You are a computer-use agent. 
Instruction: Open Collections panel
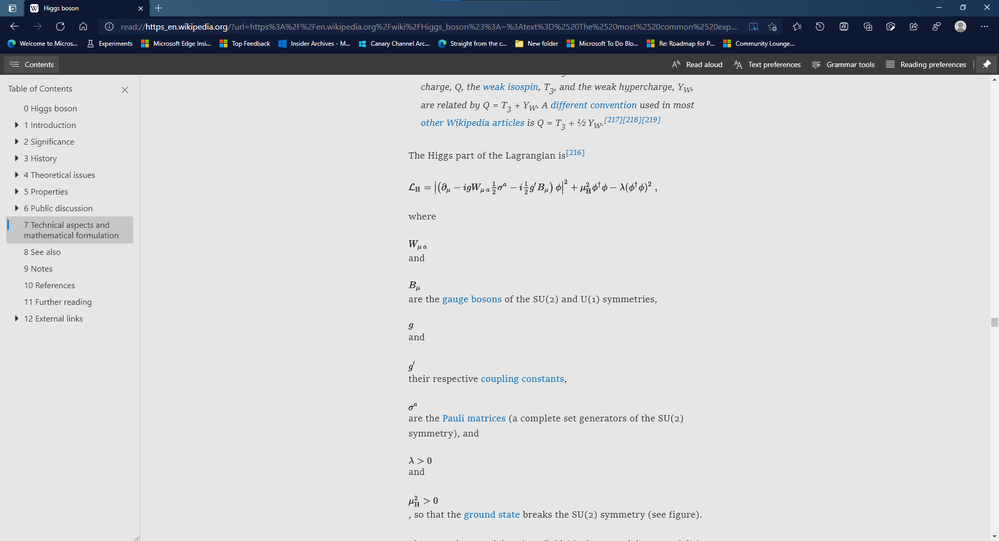pos(868,27)
